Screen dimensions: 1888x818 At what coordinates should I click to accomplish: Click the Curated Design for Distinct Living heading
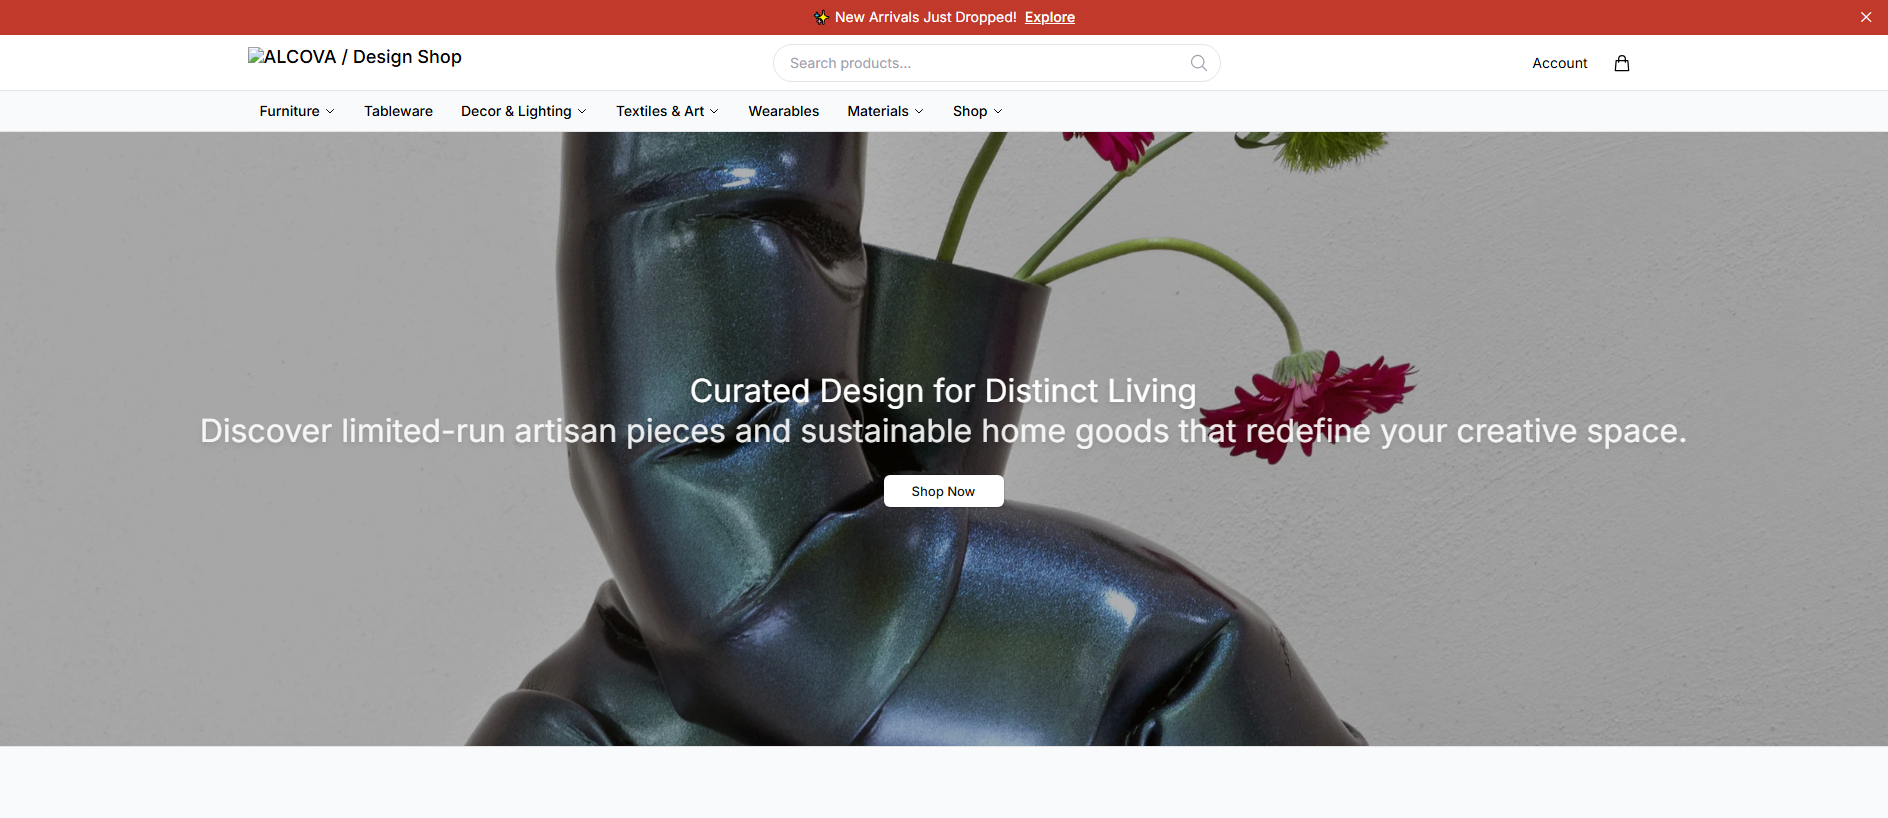943,391
